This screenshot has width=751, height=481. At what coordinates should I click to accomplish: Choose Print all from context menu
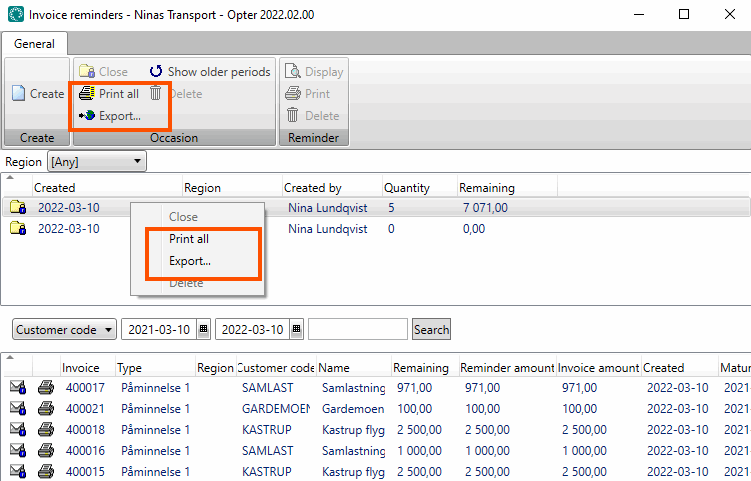pyautogui.click(x=189, y=239)
